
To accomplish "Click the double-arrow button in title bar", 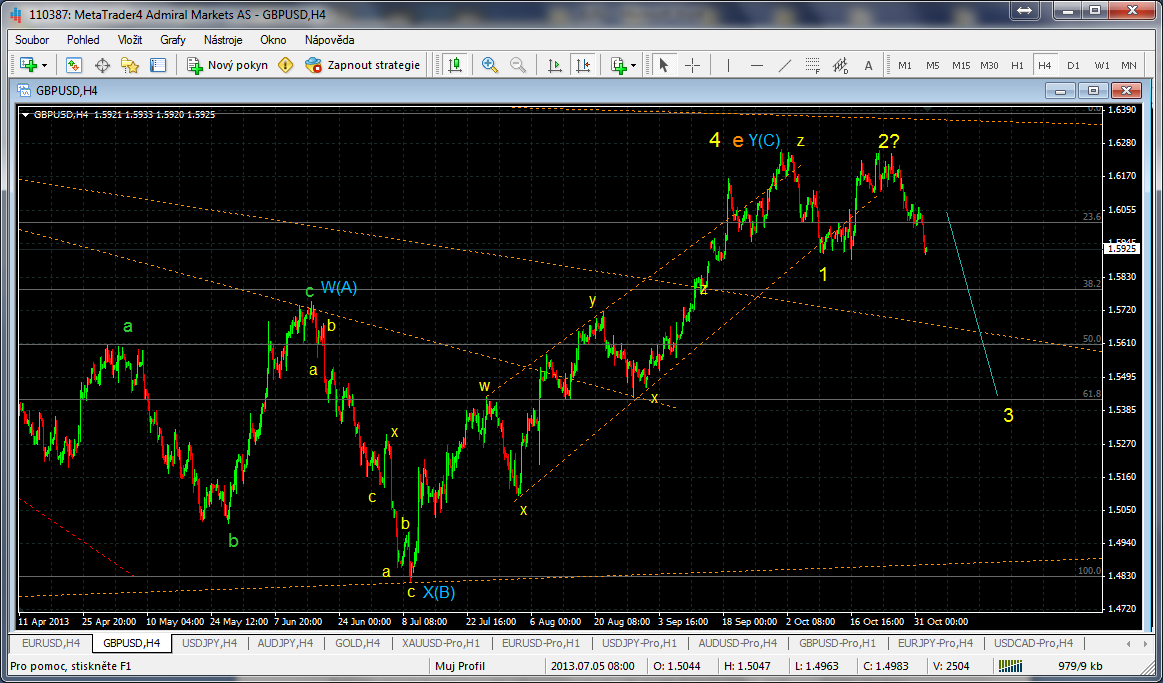I will (1024, 10).
